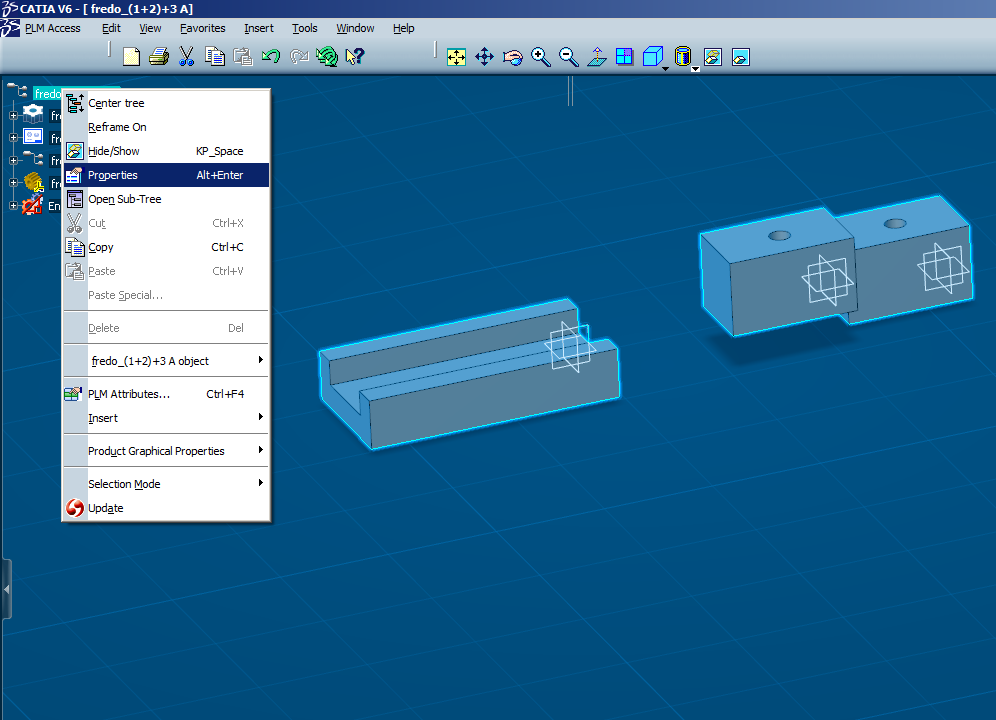
Task: Click the Zoom In magnifier icon
Action: coord(541,57)
